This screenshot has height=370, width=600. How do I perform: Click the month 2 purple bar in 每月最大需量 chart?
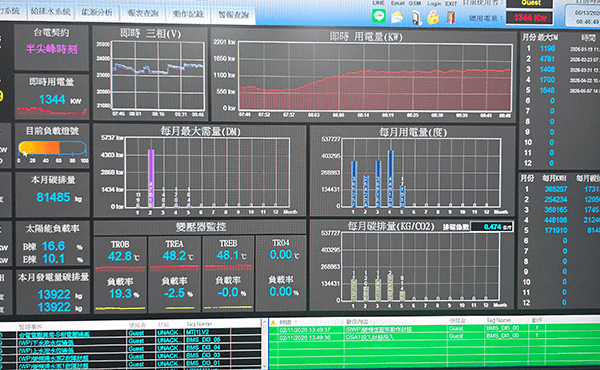(x=151, y=178)
